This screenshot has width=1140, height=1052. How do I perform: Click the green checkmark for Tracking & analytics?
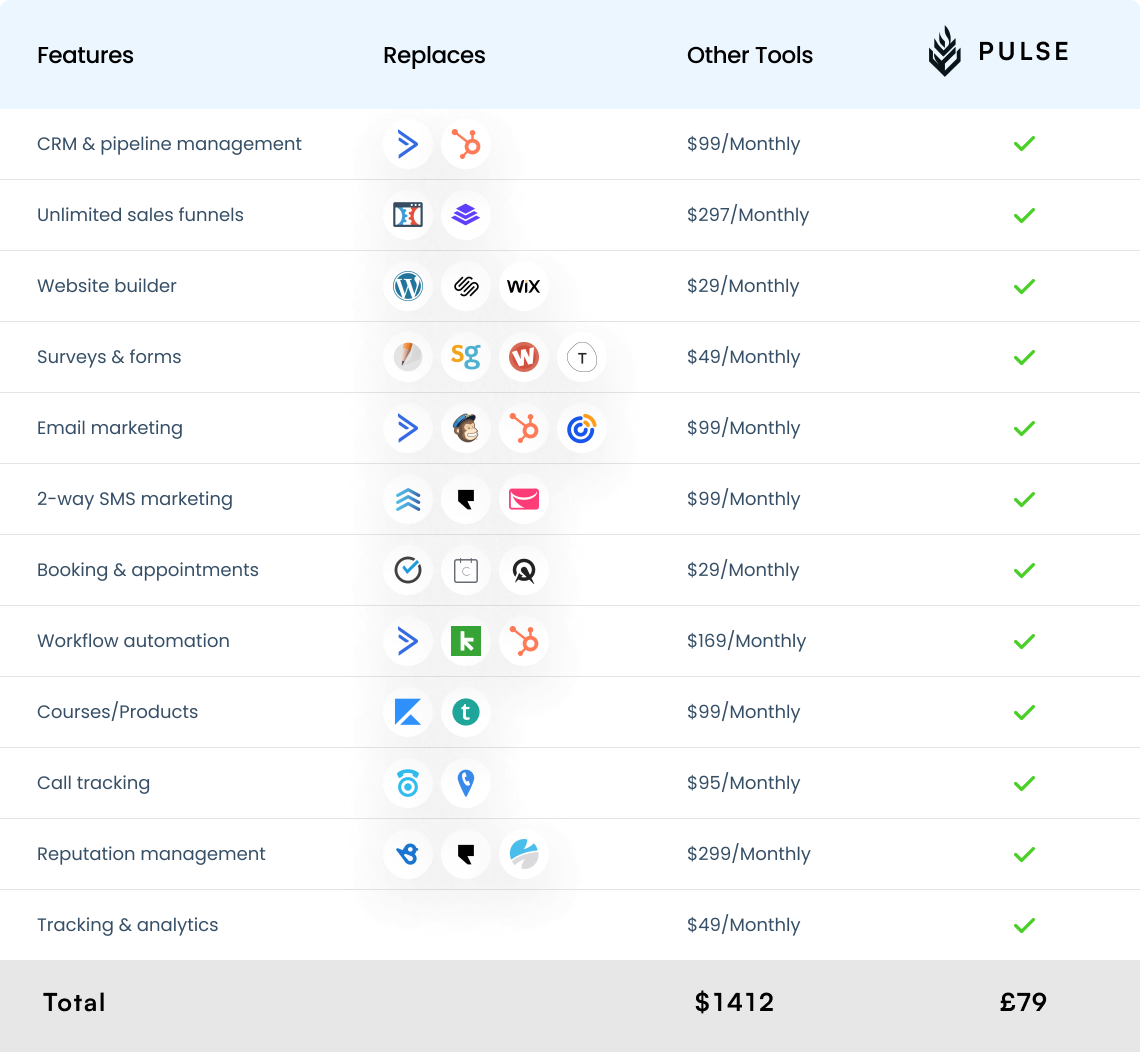(1024, 925)
